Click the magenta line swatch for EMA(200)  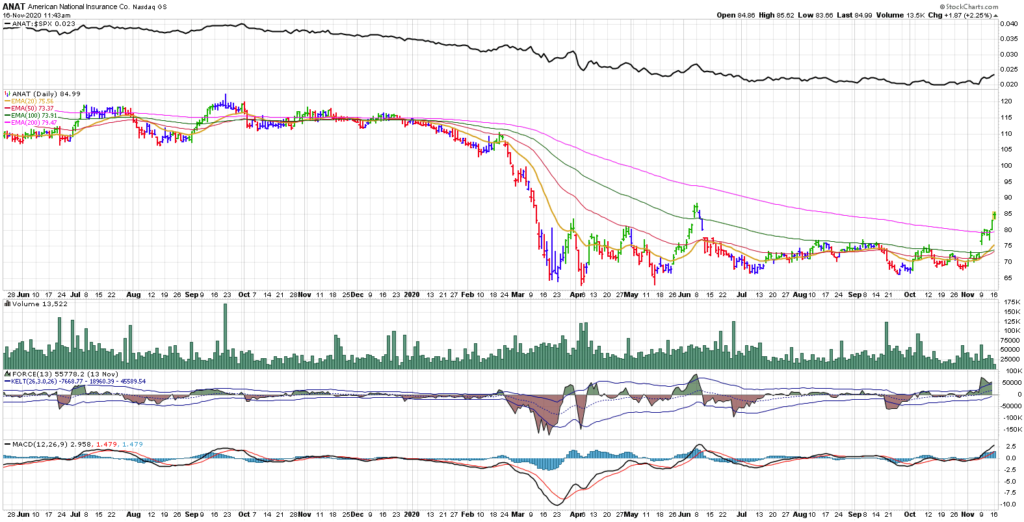[x=6, y=121]
